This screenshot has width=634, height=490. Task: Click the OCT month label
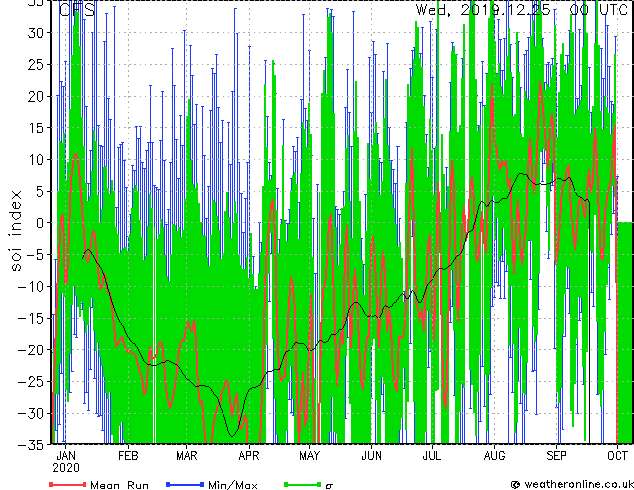coord(617,456)
